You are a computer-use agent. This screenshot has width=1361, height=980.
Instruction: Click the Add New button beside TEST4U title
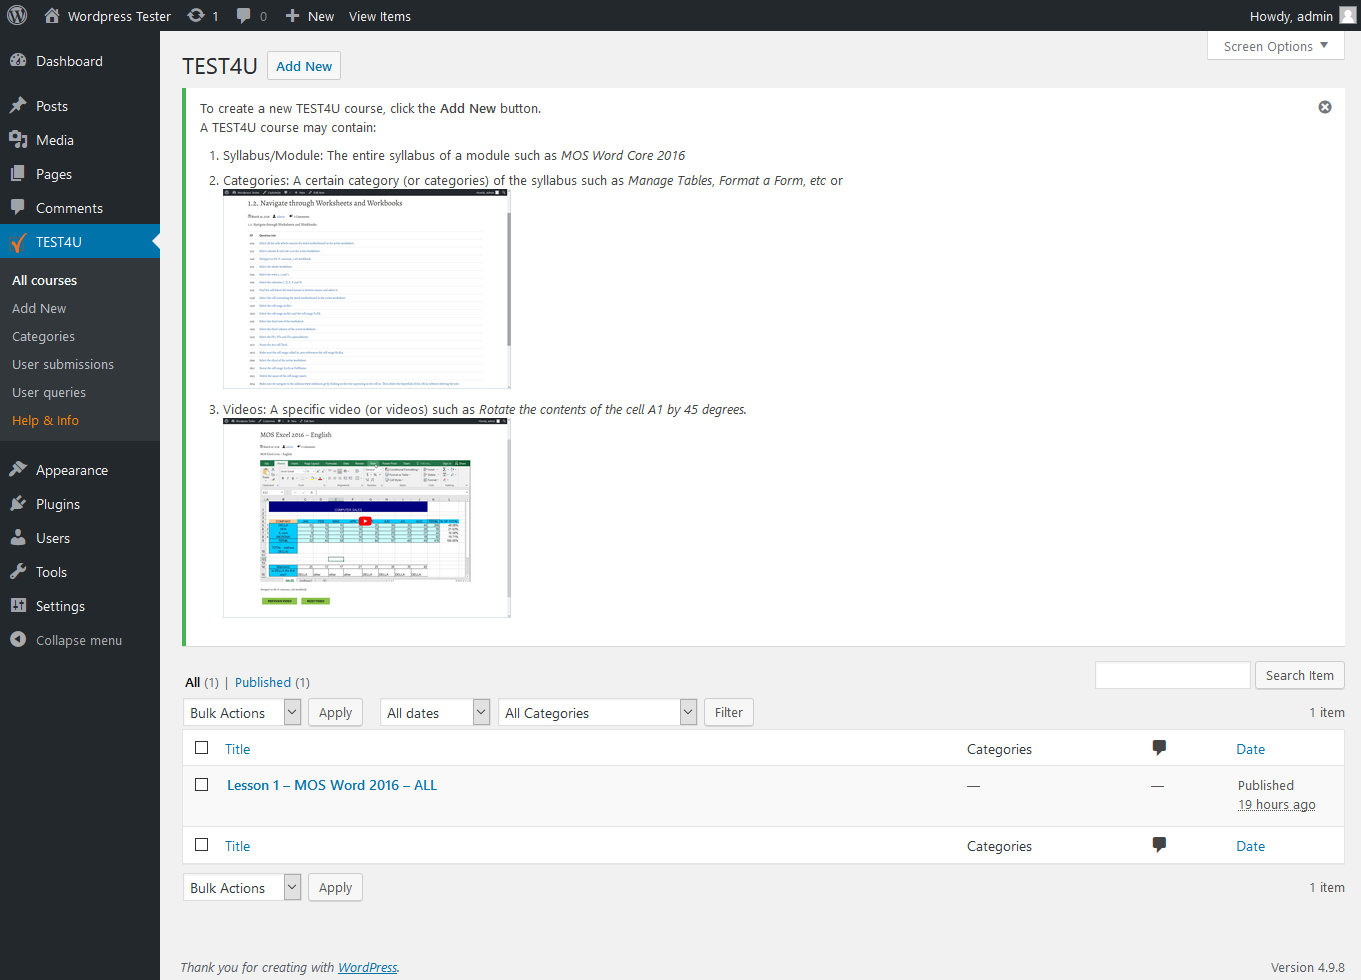[x=304, y=66]
